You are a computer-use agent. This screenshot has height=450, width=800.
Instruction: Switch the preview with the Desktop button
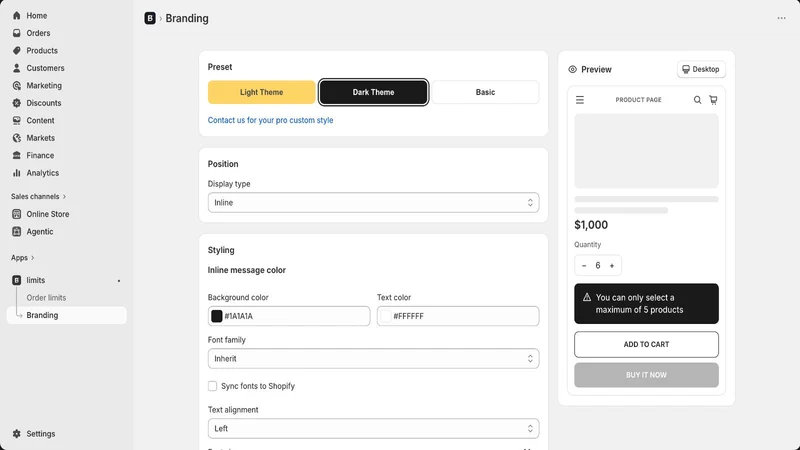click(701, 69)
